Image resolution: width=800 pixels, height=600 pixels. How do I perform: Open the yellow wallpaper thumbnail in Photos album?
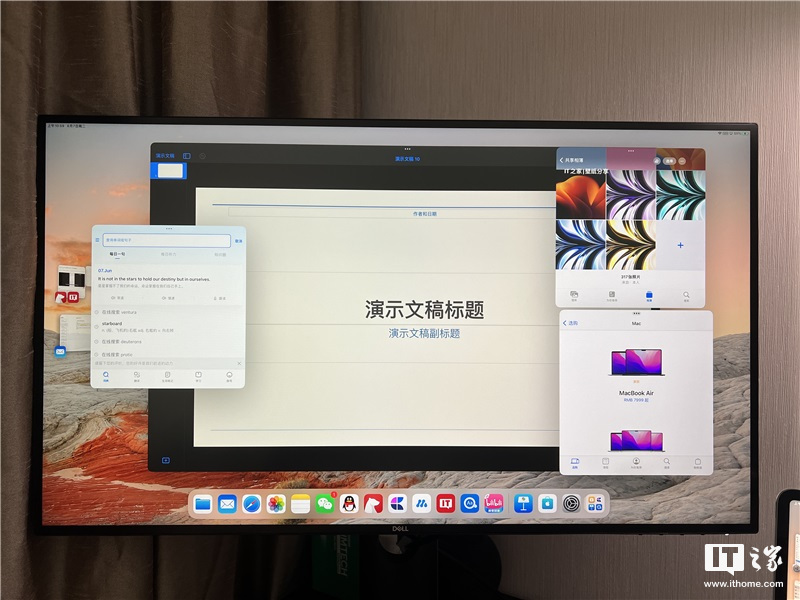point(631,244)
